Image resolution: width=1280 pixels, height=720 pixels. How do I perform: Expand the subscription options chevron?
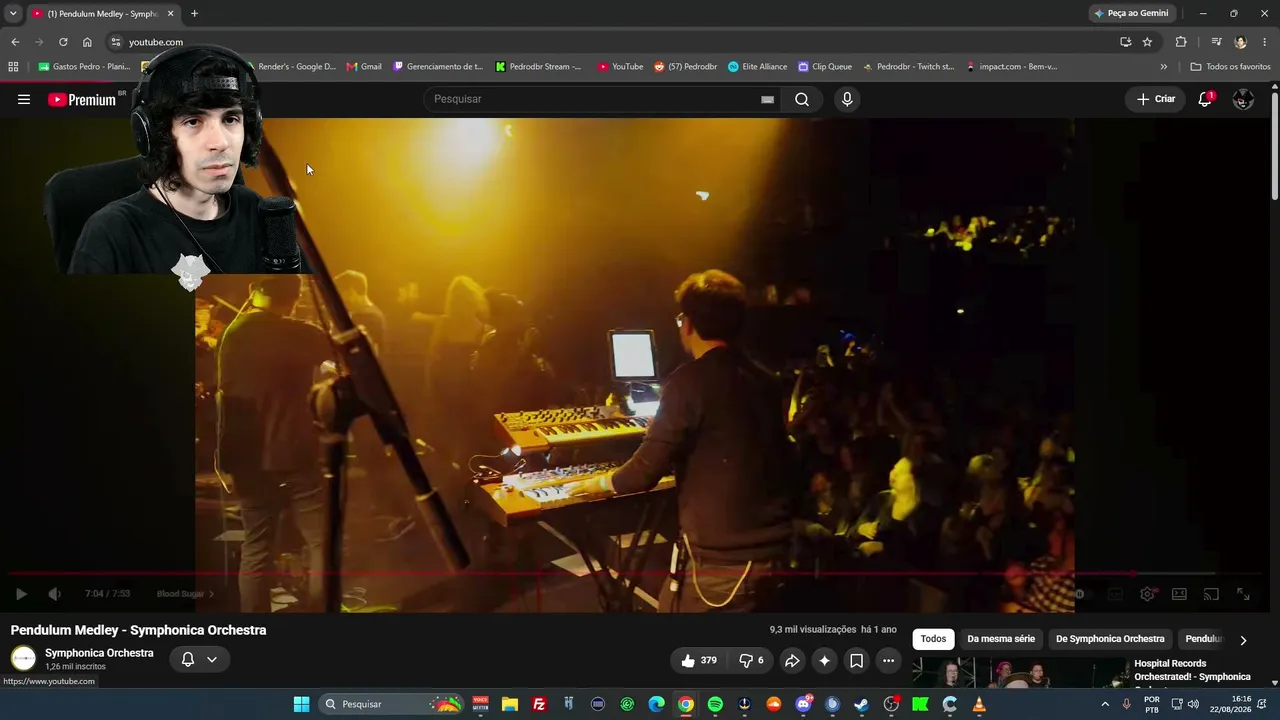click(x=212, y=659)
